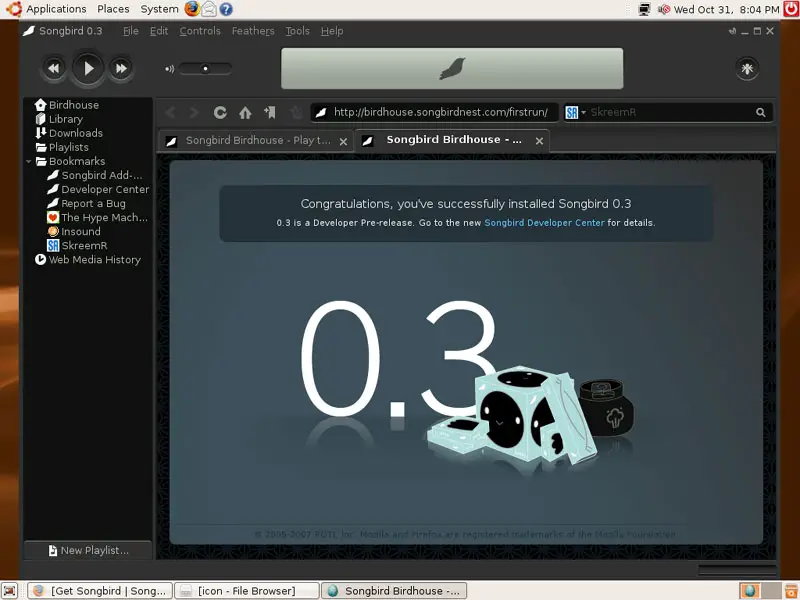Open the SkreemR bookmark in the sidebar
Image resolution: width=800 pixels, height=600 pixels.
pos(84,245)
